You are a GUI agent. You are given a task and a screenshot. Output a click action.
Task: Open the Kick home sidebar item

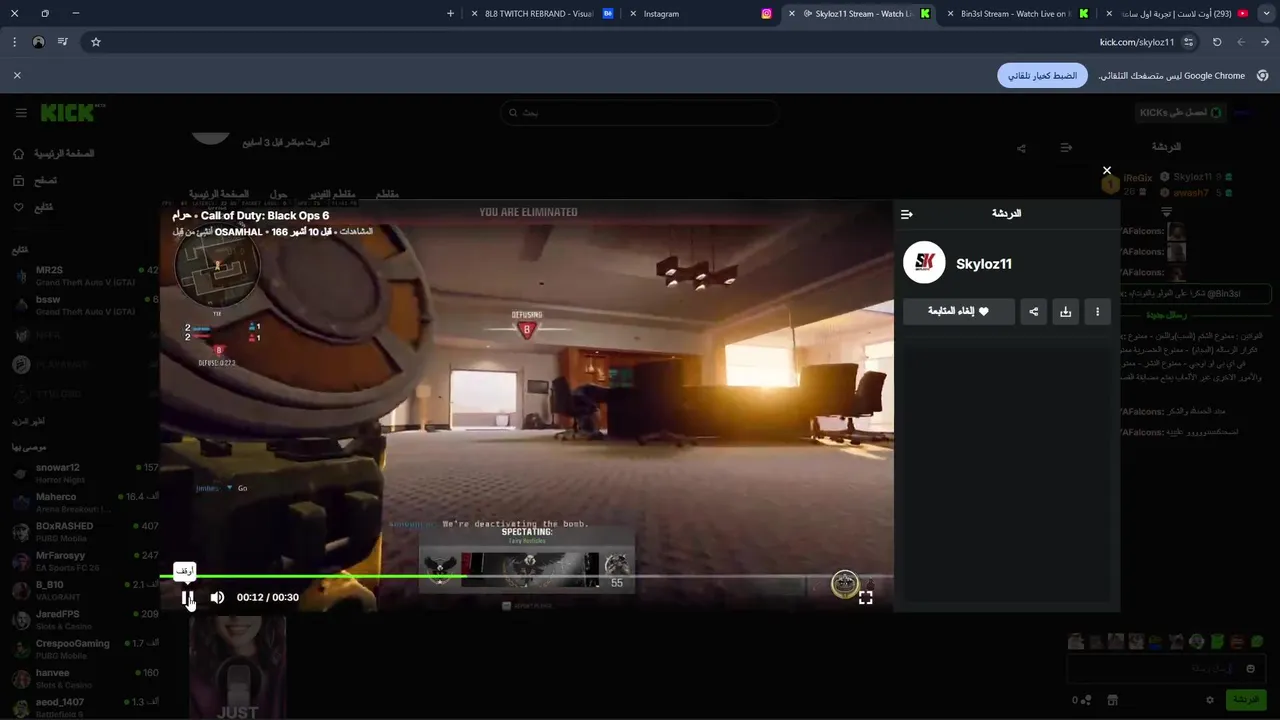tap(54, 154)
